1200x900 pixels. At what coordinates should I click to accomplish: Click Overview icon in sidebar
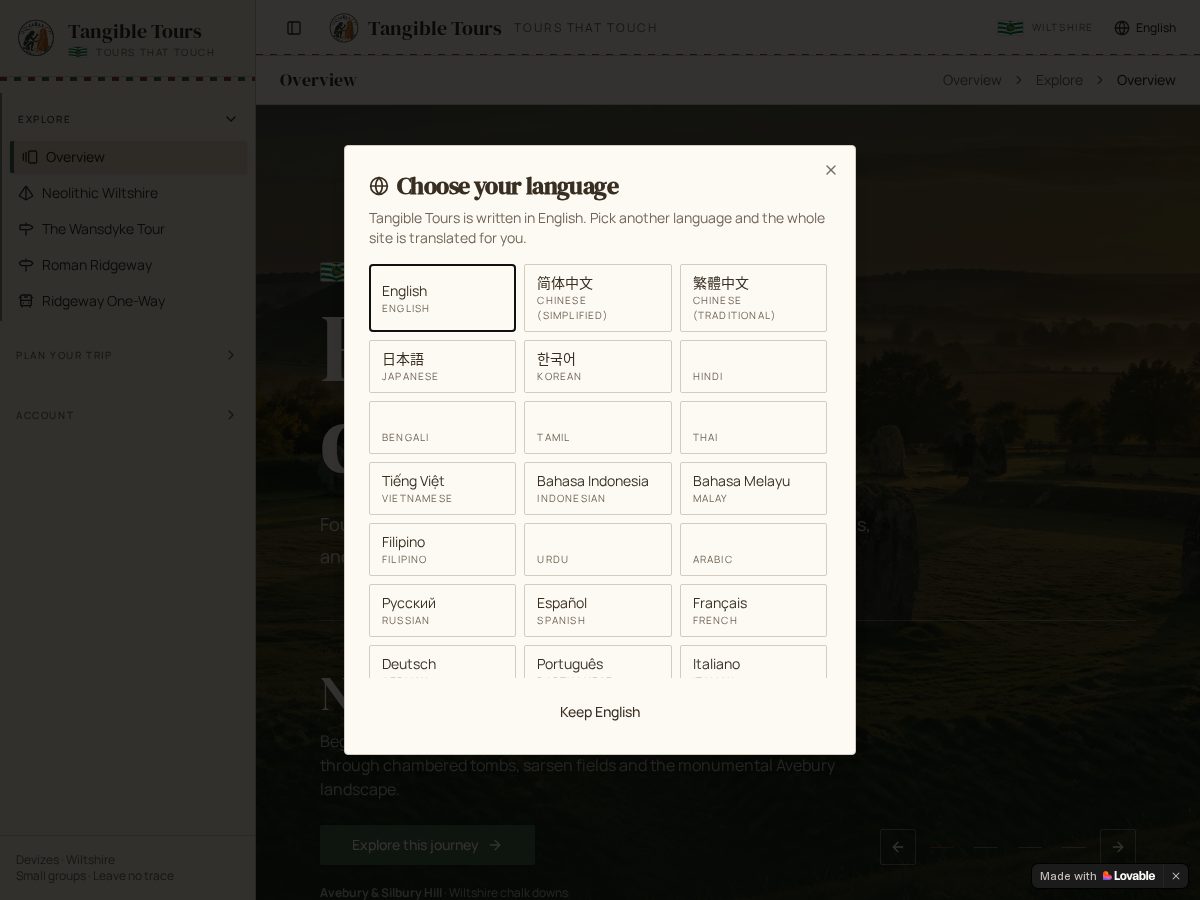coord(30,157)
